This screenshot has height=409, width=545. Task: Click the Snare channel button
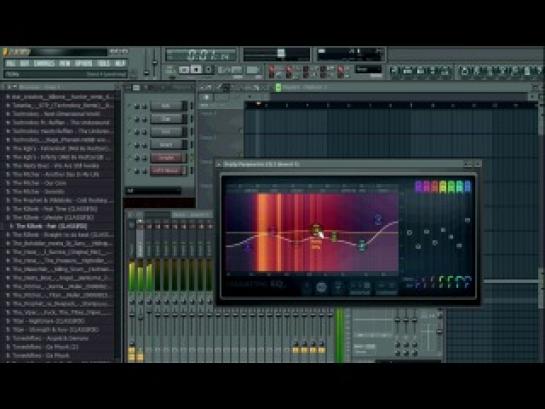[168, 145]
